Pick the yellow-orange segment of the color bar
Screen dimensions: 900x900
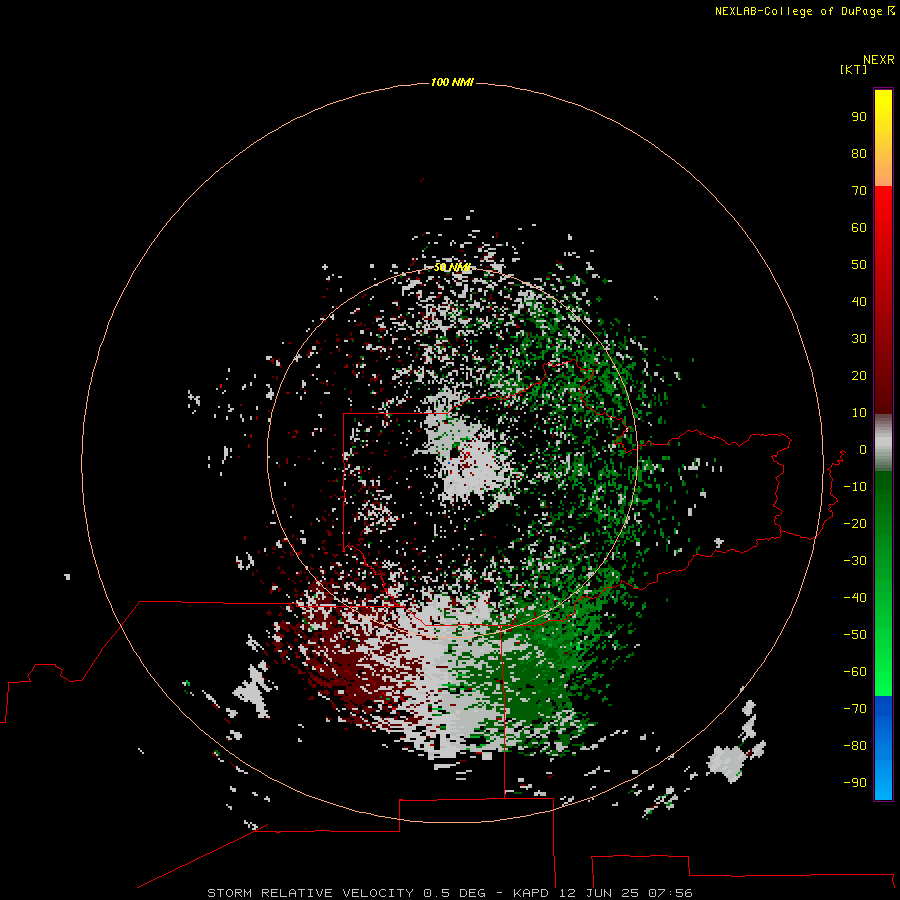pyautogui.click(x=883, y=138)
